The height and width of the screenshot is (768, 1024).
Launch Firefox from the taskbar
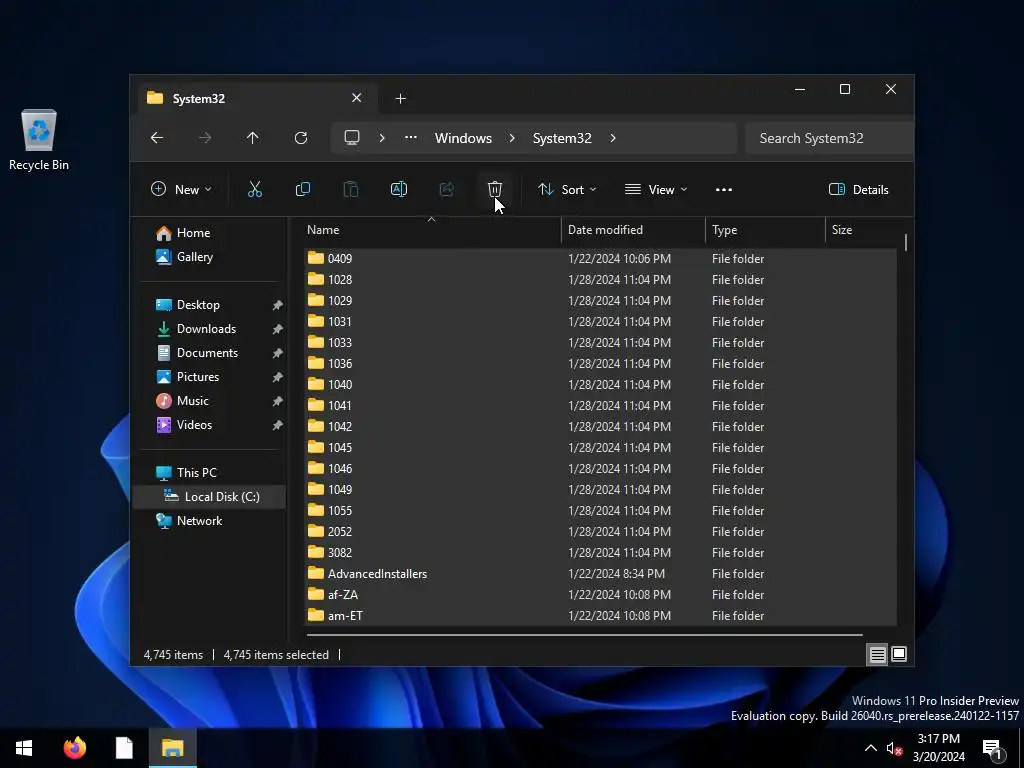coord(74,748)
